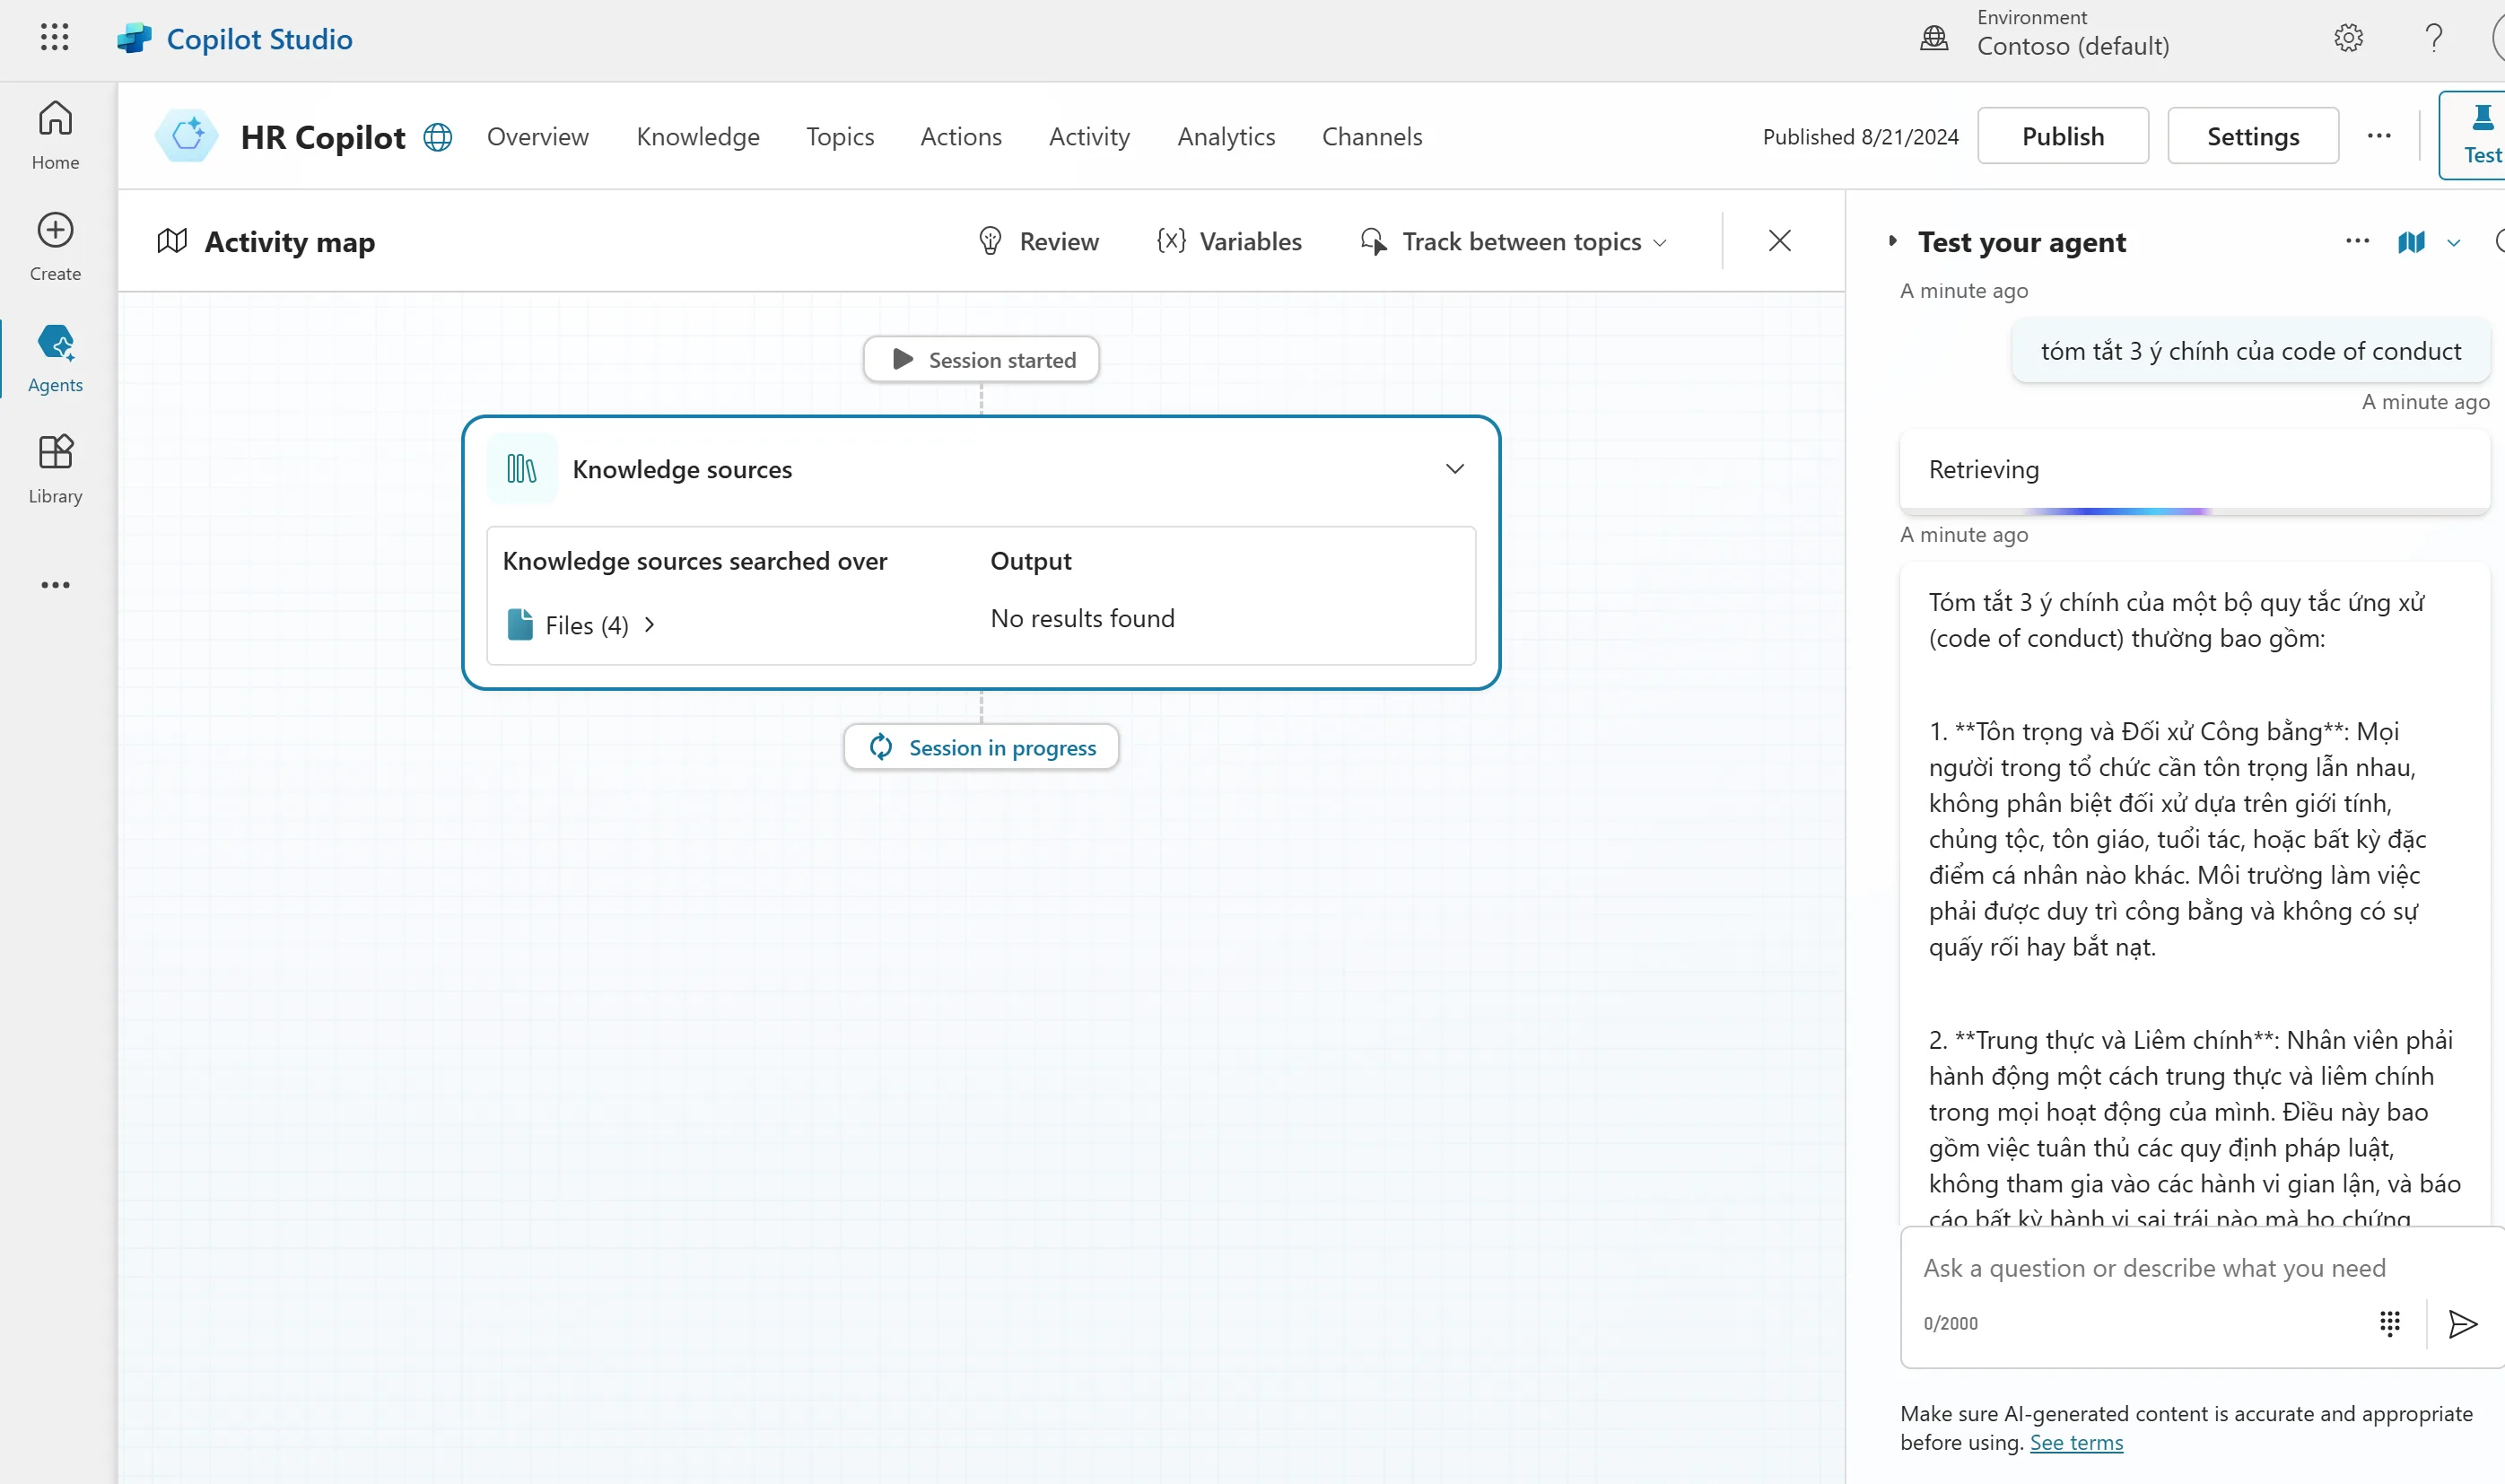Open the See terms link
Viewport: 2505px width, 1484px height.
(2075, 1442)
